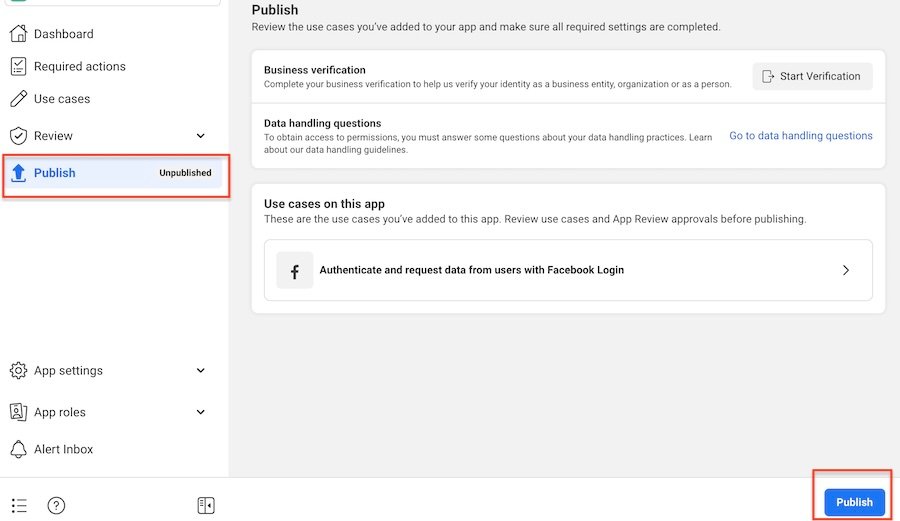This screenshot has width=900, height=521.
Task: Expand the App roles chevron
Action: (x=200, y=412)
